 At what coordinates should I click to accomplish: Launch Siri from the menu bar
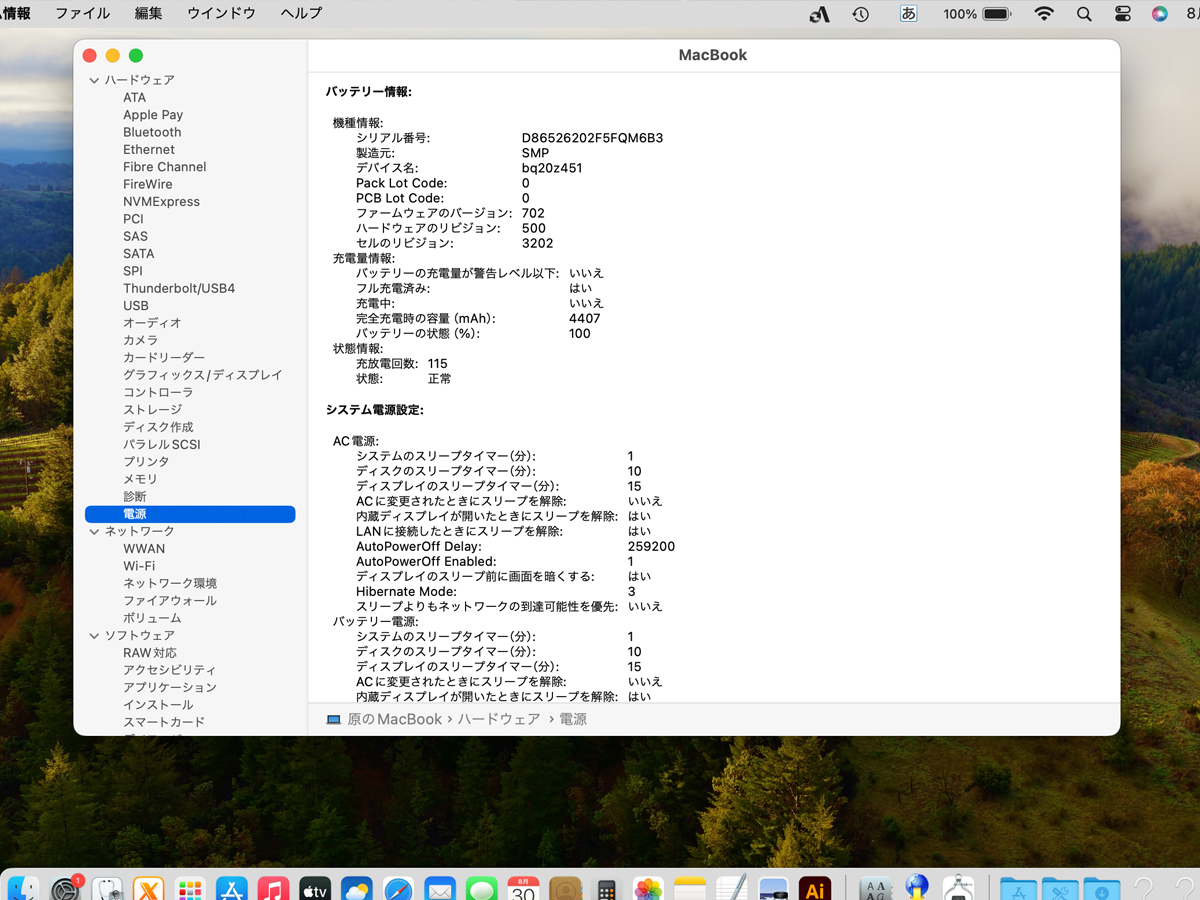coord(1159,14)
